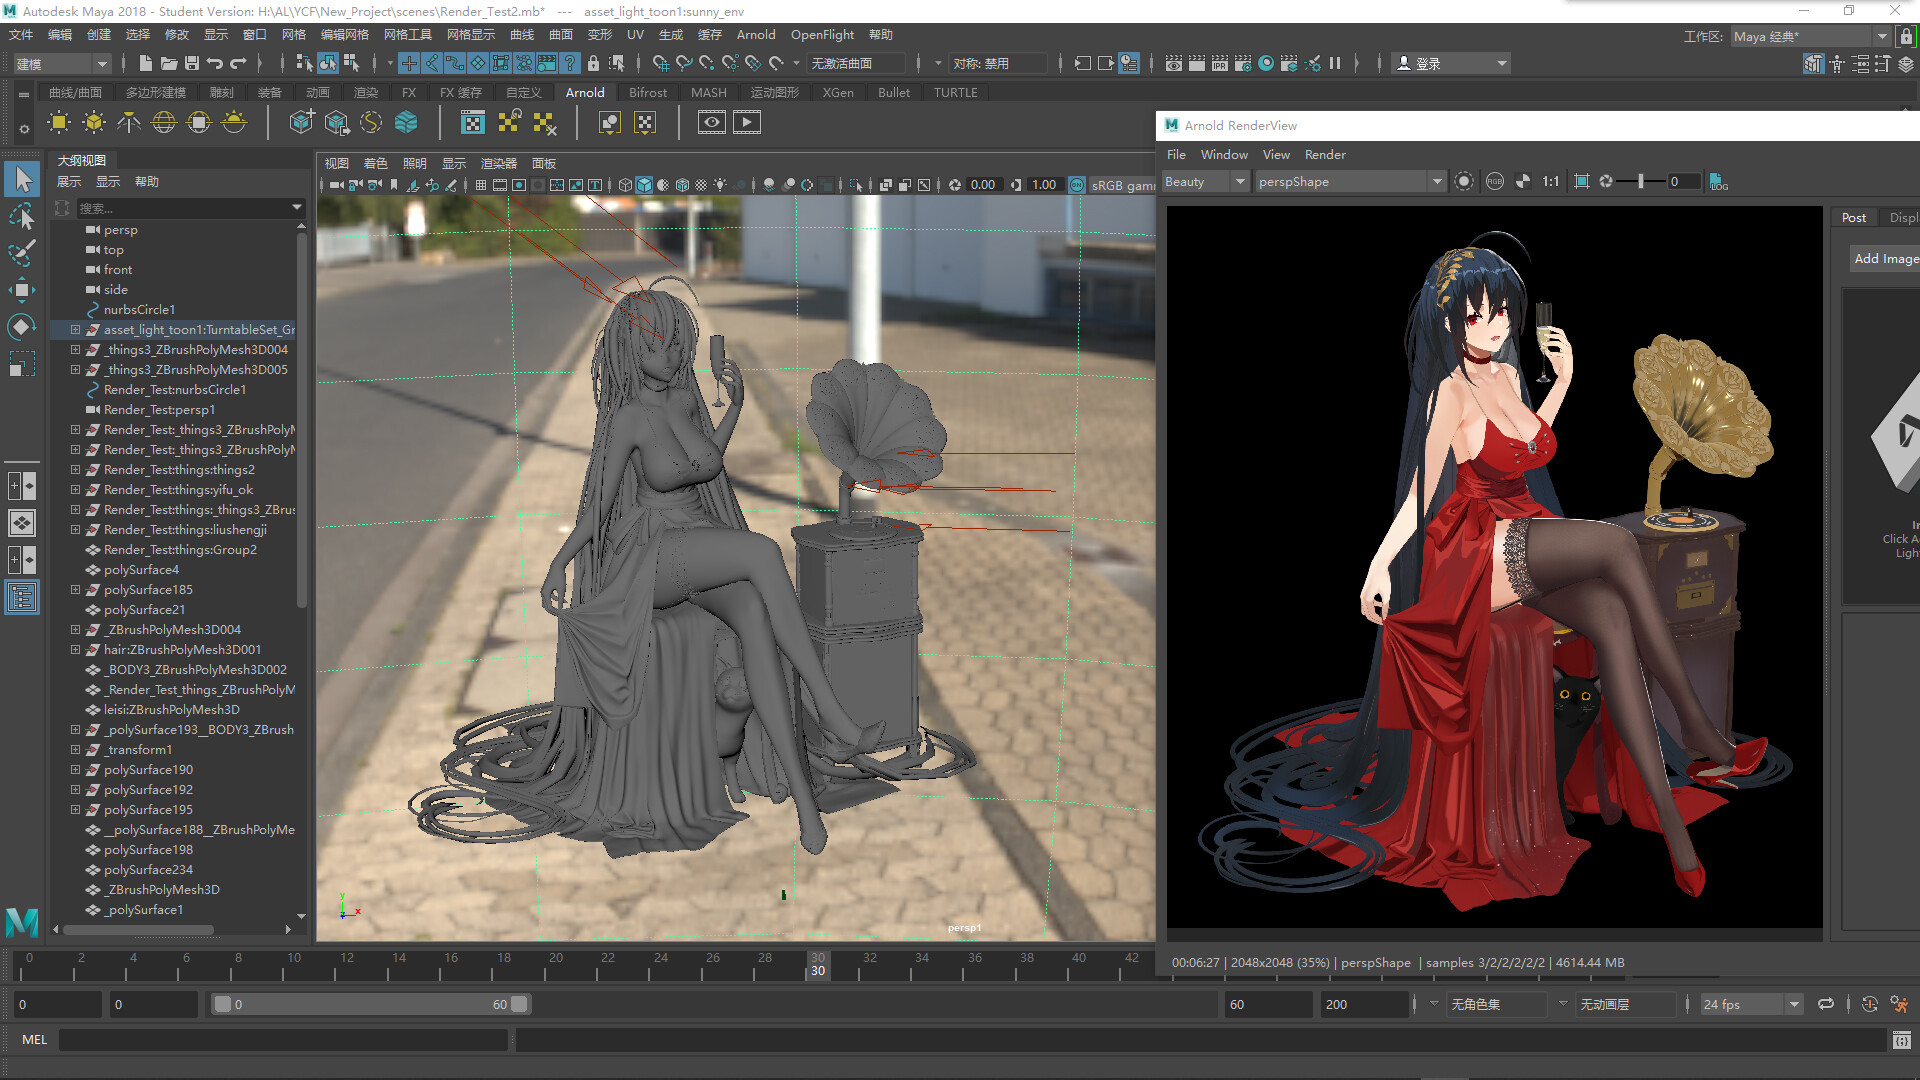Toggle playback loop mode icon

[1826, 1004]
